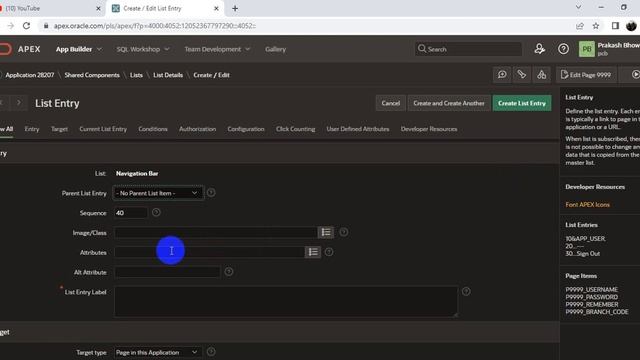This screenshot has height=360, width=640.
Task: Open the Administration user icon
Action: pos(540,49)
